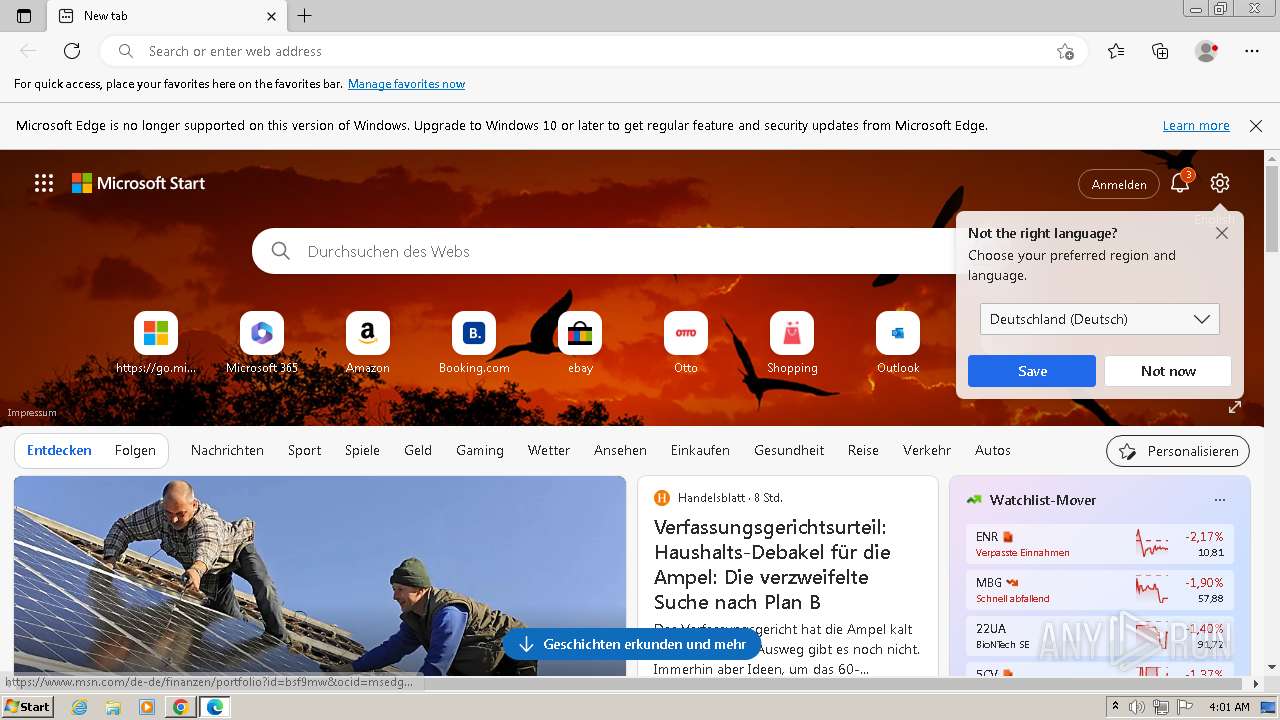The width and height of the screenshot is (1280, 720).
Task: Open the Autos category
Action: tap(993, 450)
